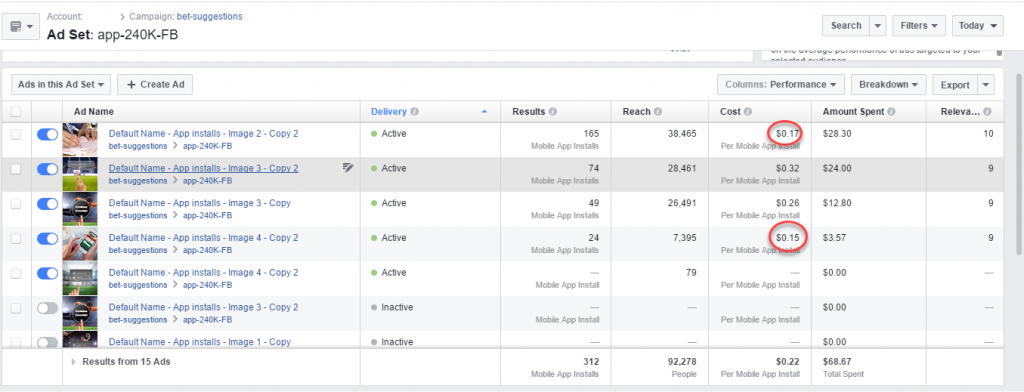Click the Create Ad button
This screenshot has height=392, width=1024.
pos(155,84)
